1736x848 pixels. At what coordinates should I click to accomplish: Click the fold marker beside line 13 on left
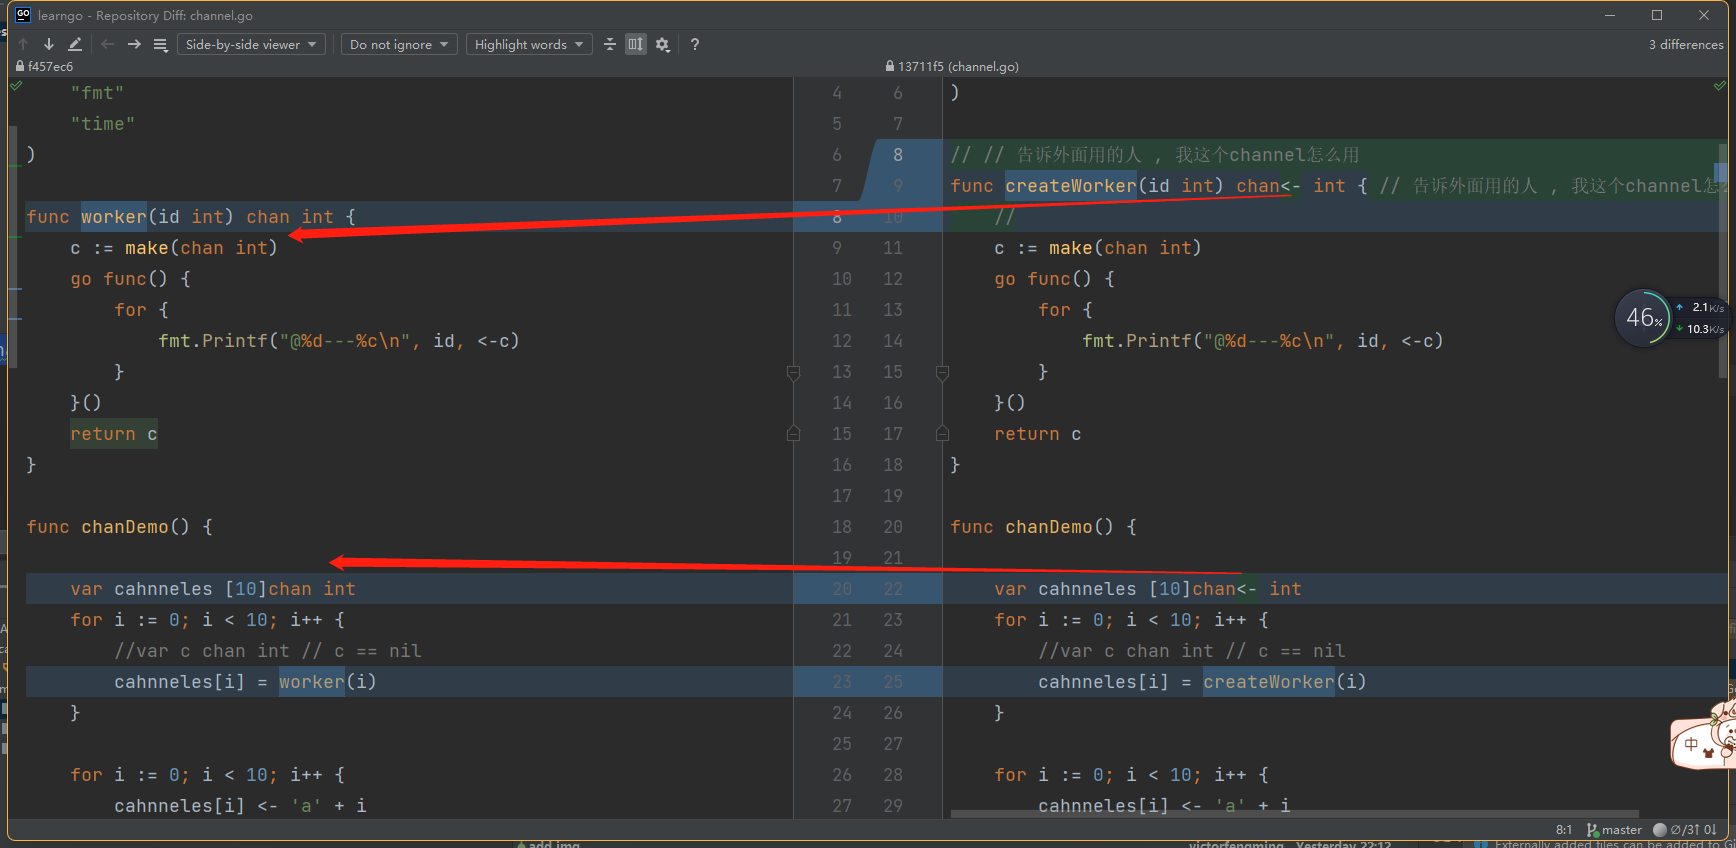pos(793,372)
